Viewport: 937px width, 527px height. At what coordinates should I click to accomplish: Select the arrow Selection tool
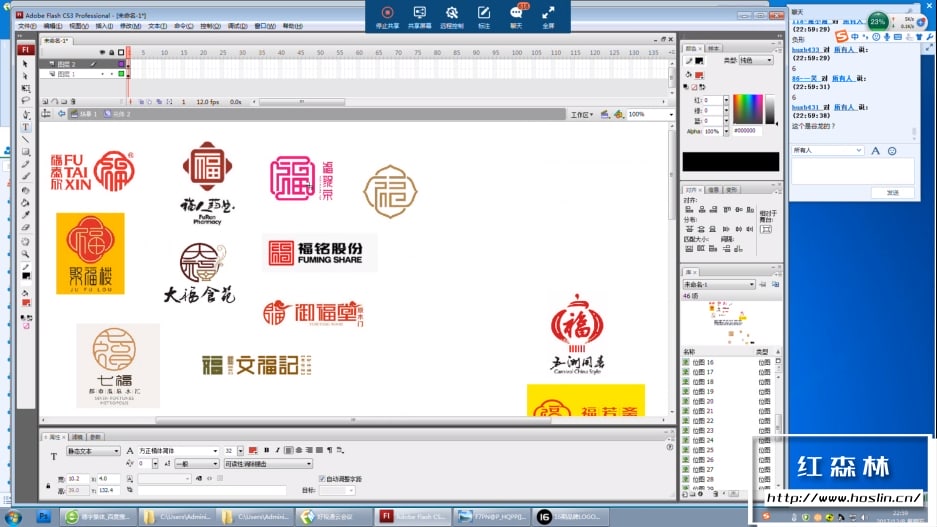tap(26, 63)
